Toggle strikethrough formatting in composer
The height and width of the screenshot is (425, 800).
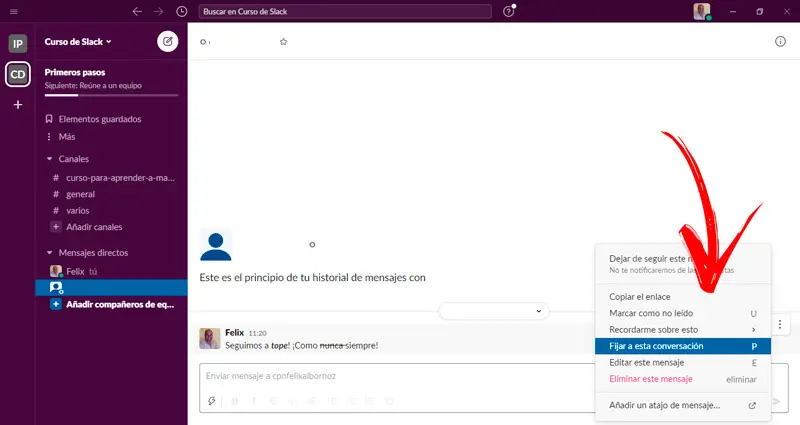(273, 401)
